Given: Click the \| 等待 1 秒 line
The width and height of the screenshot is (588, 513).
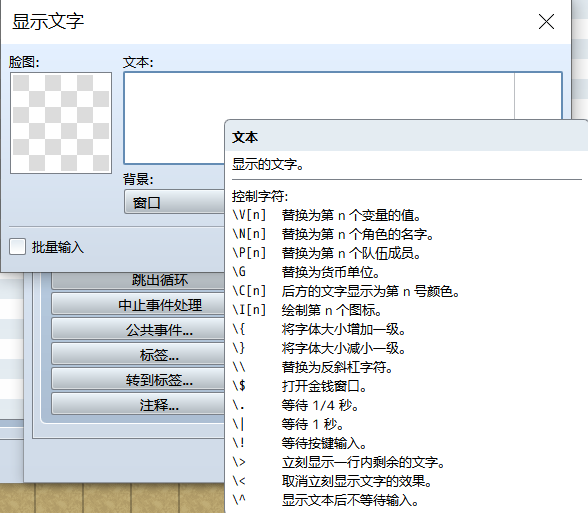Looking at the screenshot, I should coord(288,424).
